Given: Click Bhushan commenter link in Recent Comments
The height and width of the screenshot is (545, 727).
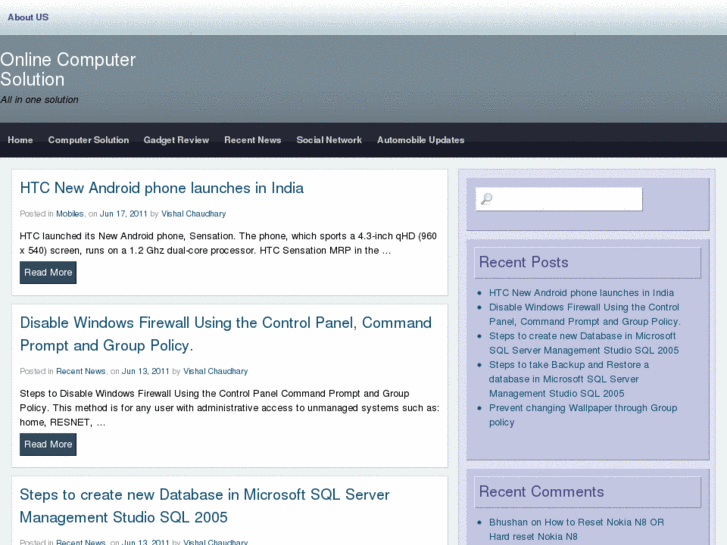Looking at the screenshot, I should [x=508, y=522].
